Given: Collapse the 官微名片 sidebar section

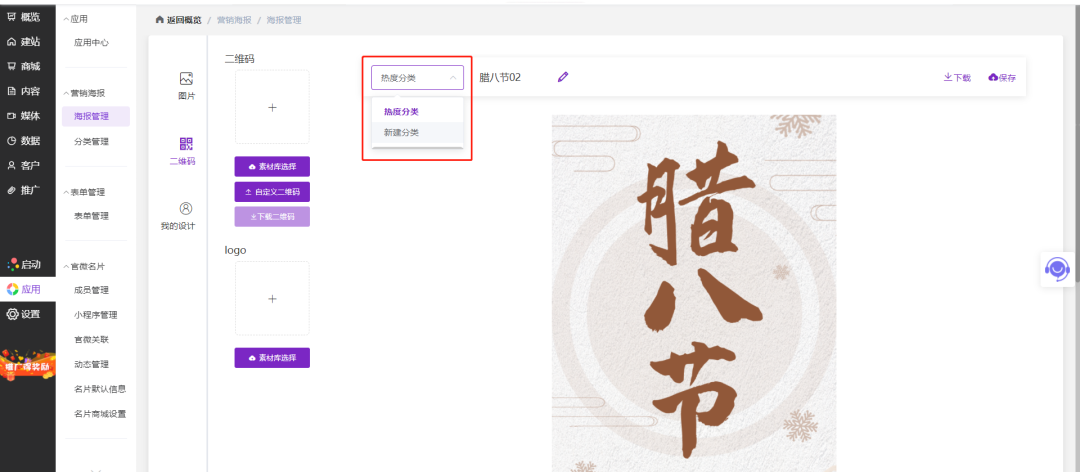Looking at the screenshot, I should [x=66, y=267].
